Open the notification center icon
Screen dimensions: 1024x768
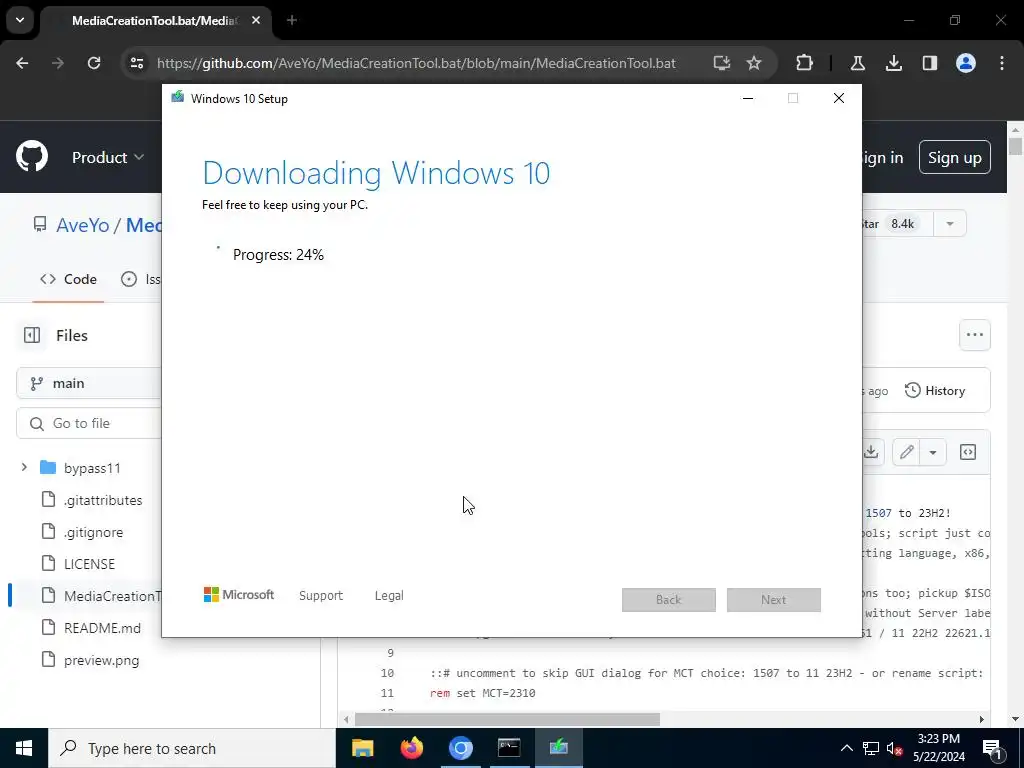[992, 748]
